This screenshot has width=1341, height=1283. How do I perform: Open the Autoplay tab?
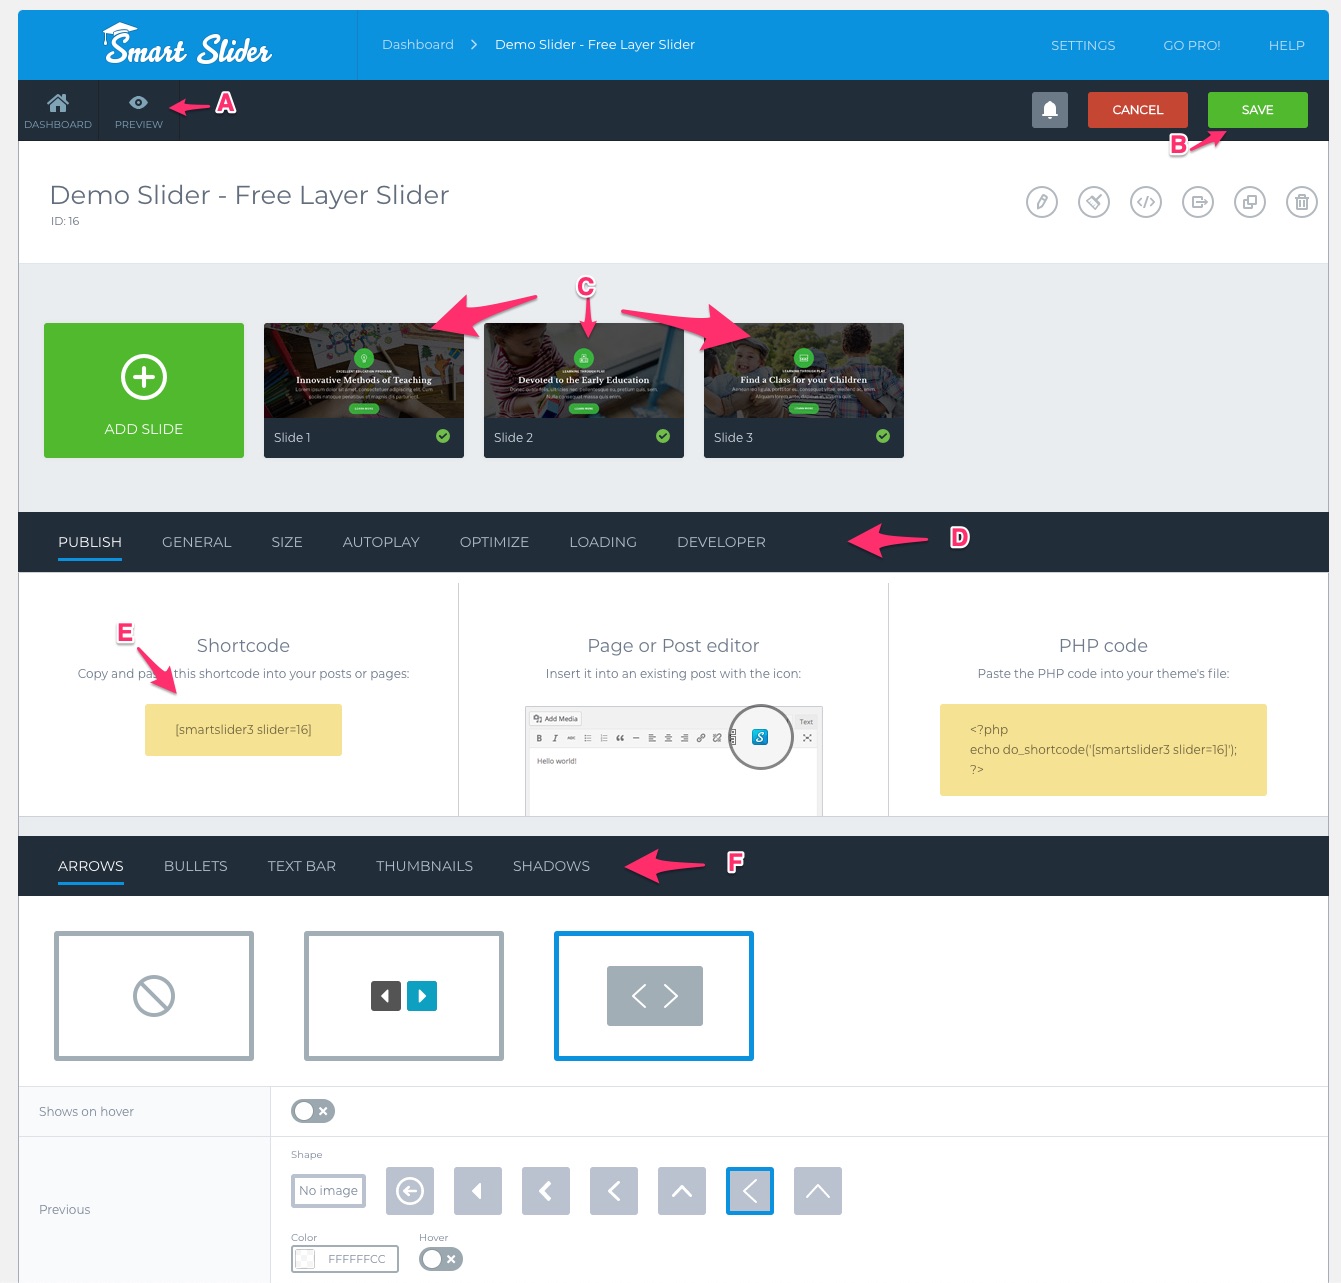click(381, 542)
